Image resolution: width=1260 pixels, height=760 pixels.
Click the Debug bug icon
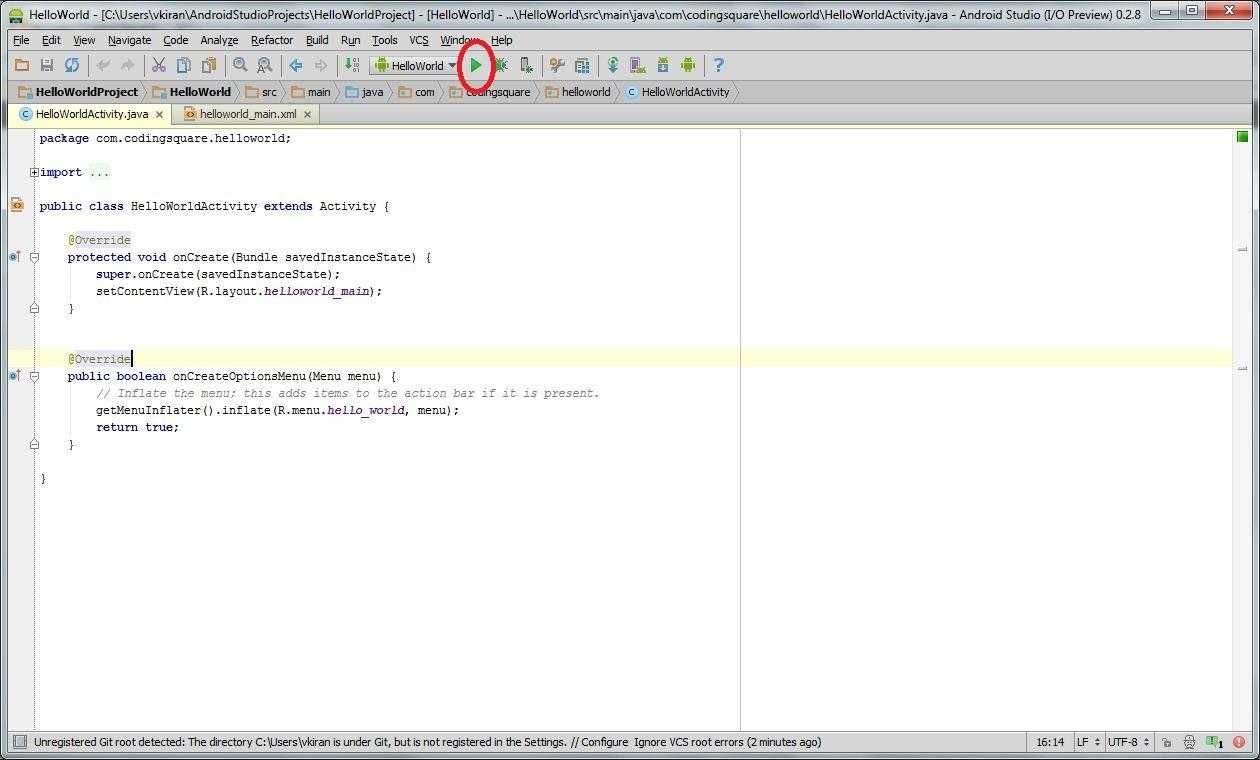point(501,65)
